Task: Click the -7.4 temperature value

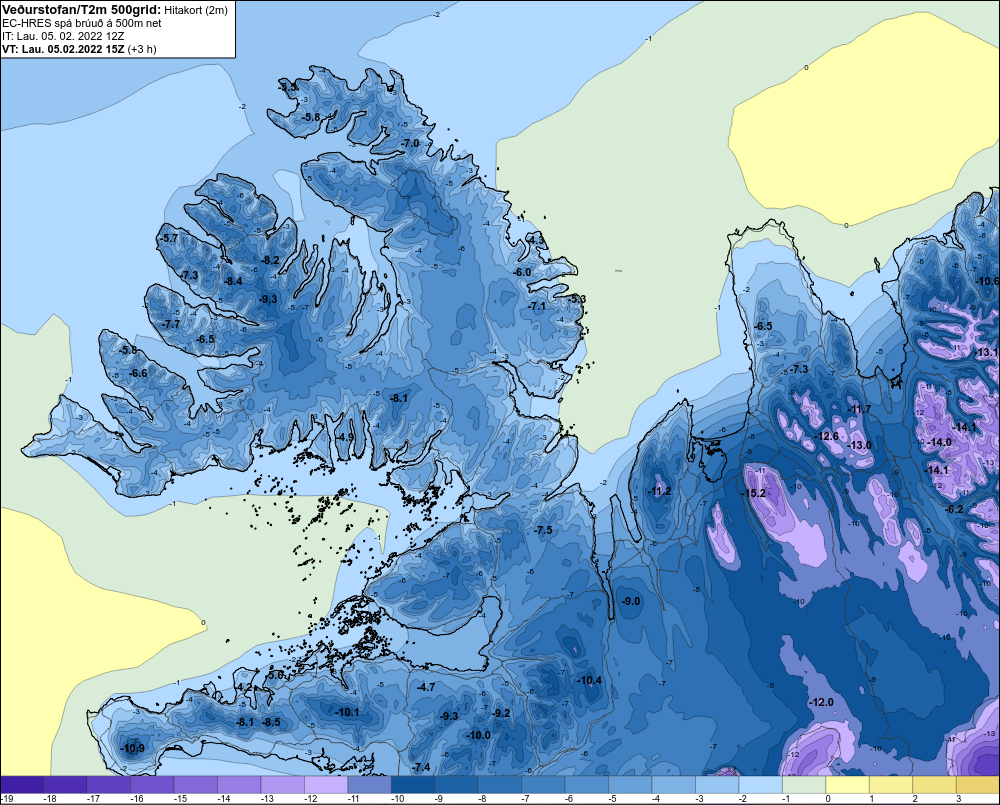Action: coord(421,767)
